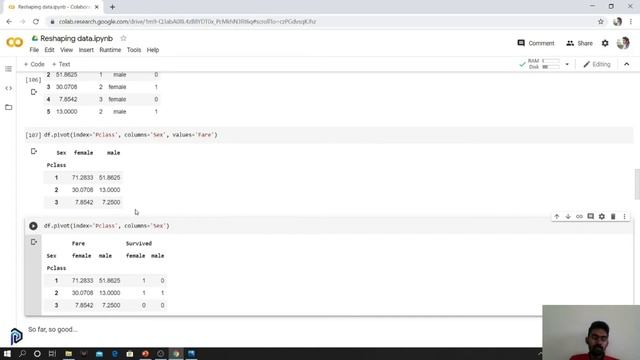Open Task View on taskbar
Screen dimensions: 640x360
click(x=52, y=353)
